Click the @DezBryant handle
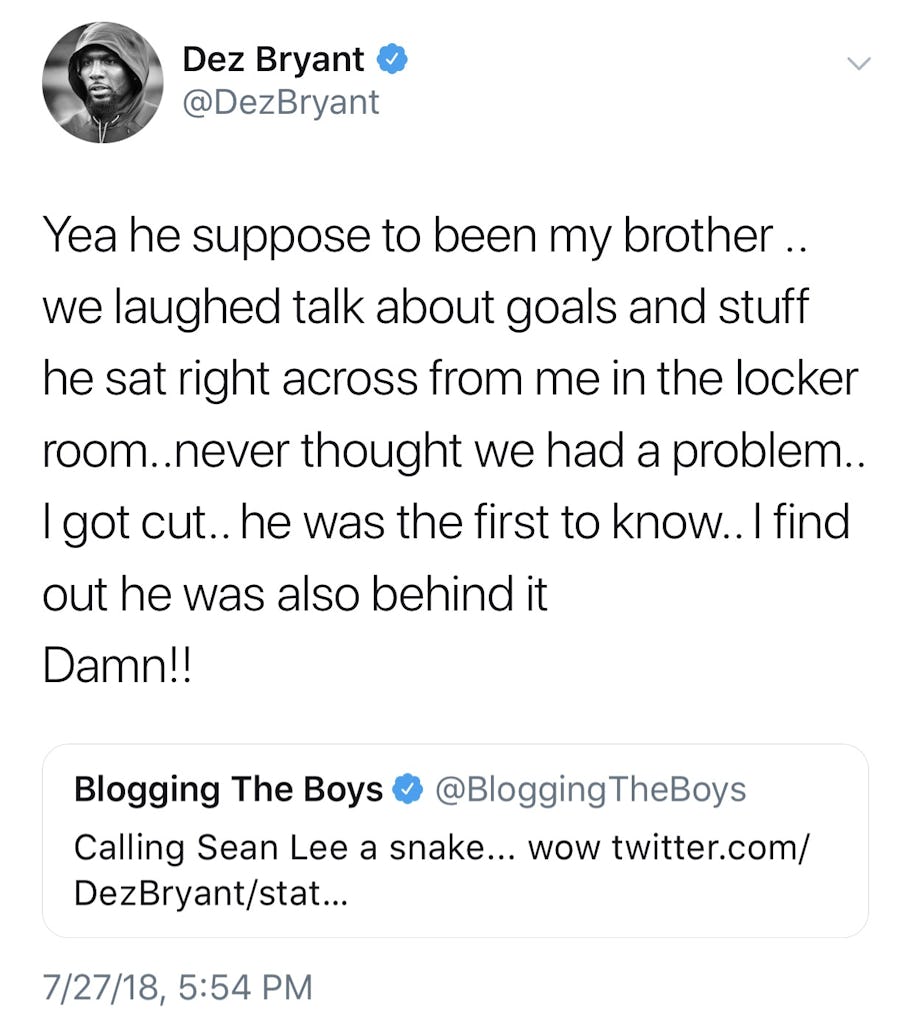 (280, 101)
